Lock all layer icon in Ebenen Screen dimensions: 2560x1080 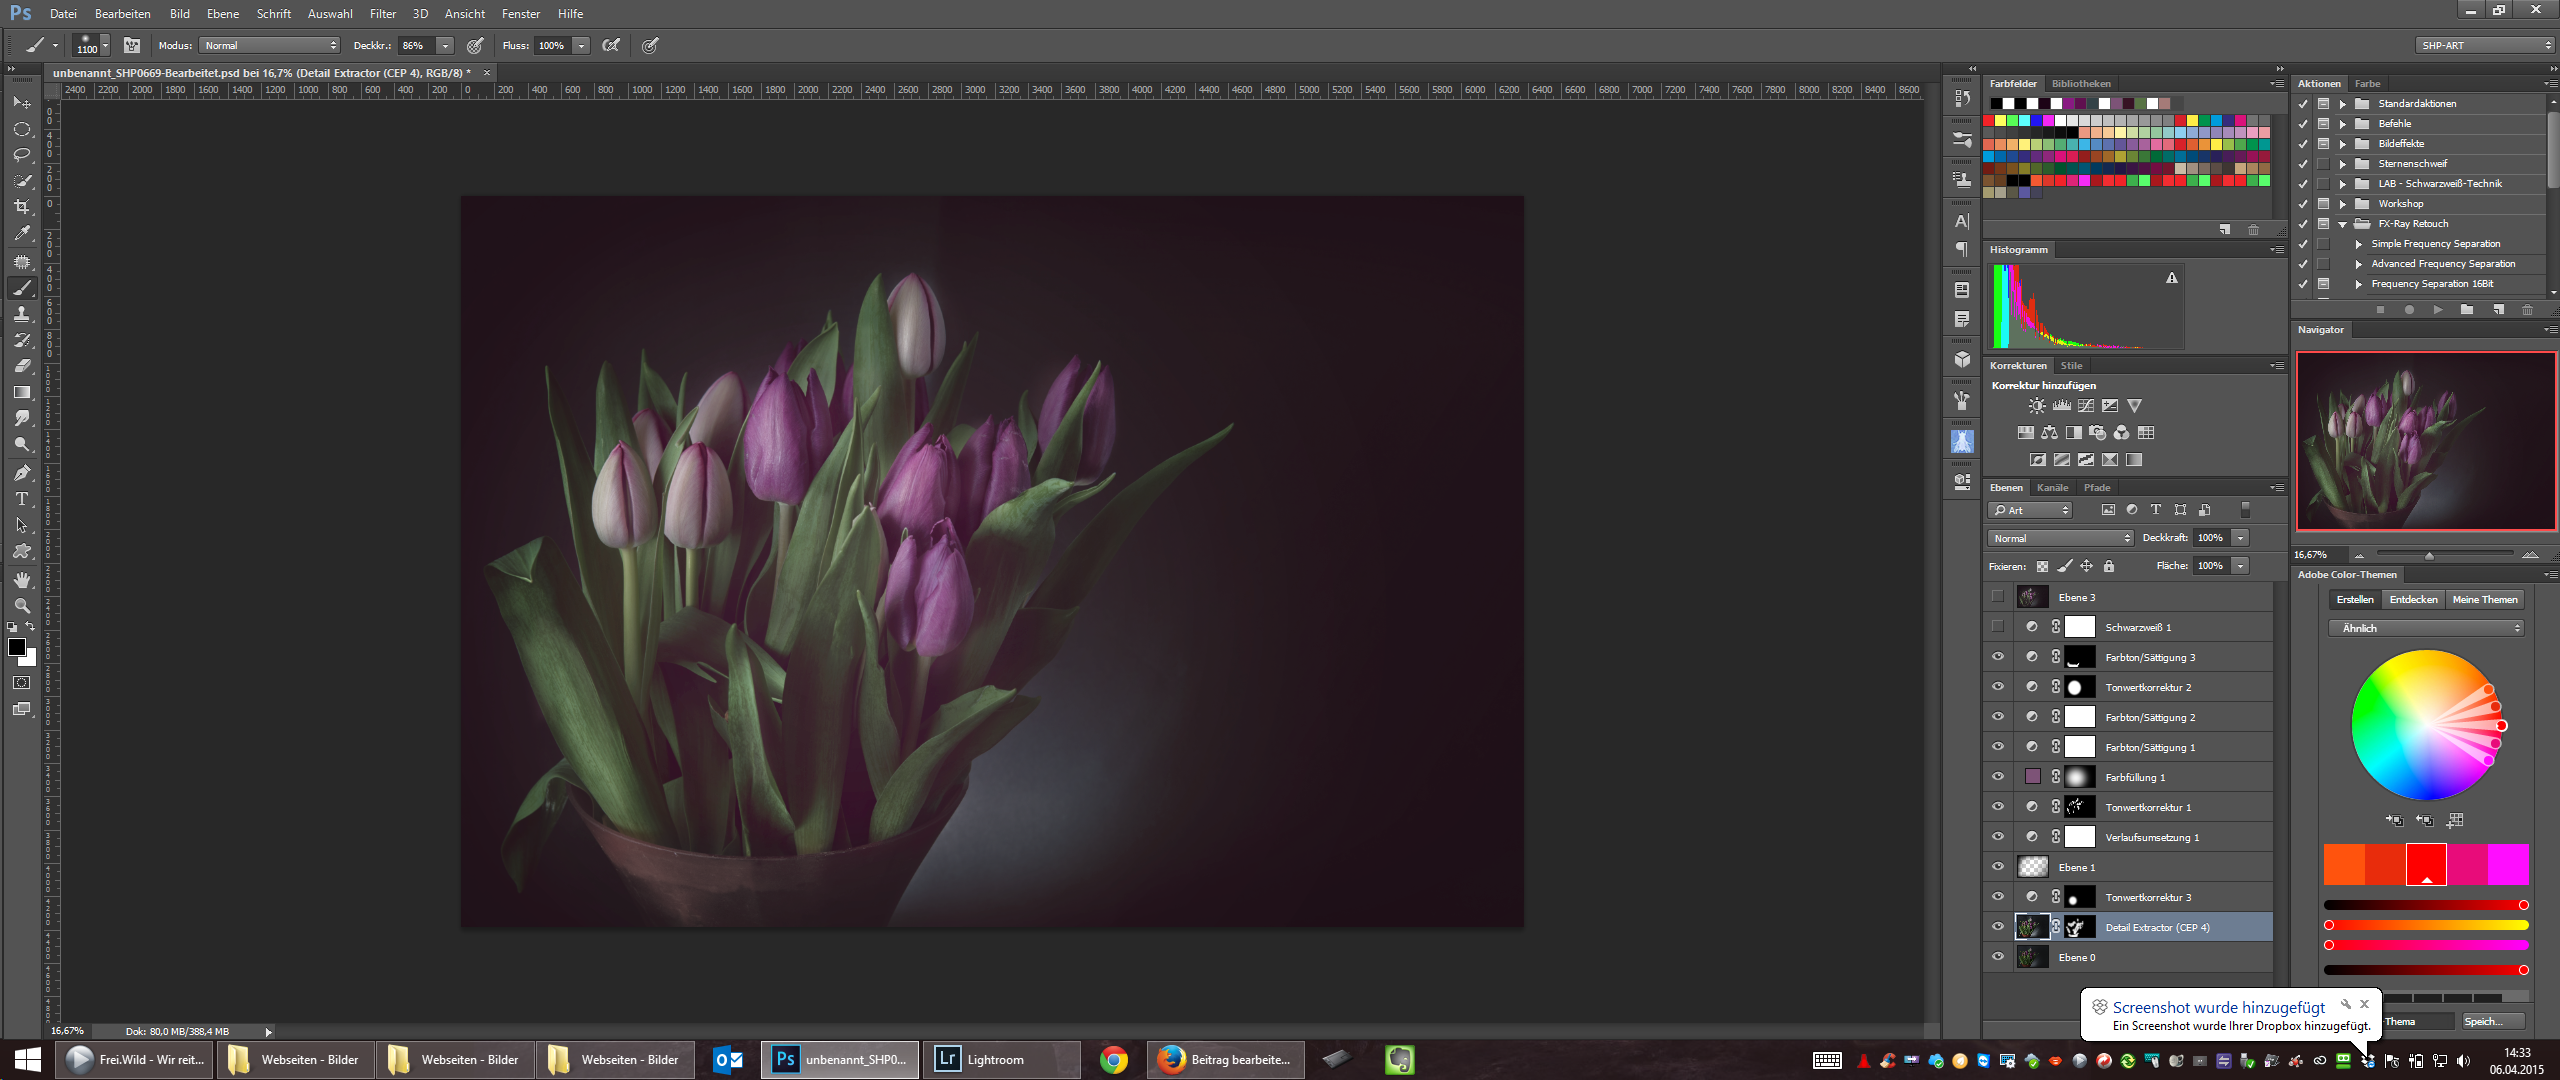click(2109, 566)
